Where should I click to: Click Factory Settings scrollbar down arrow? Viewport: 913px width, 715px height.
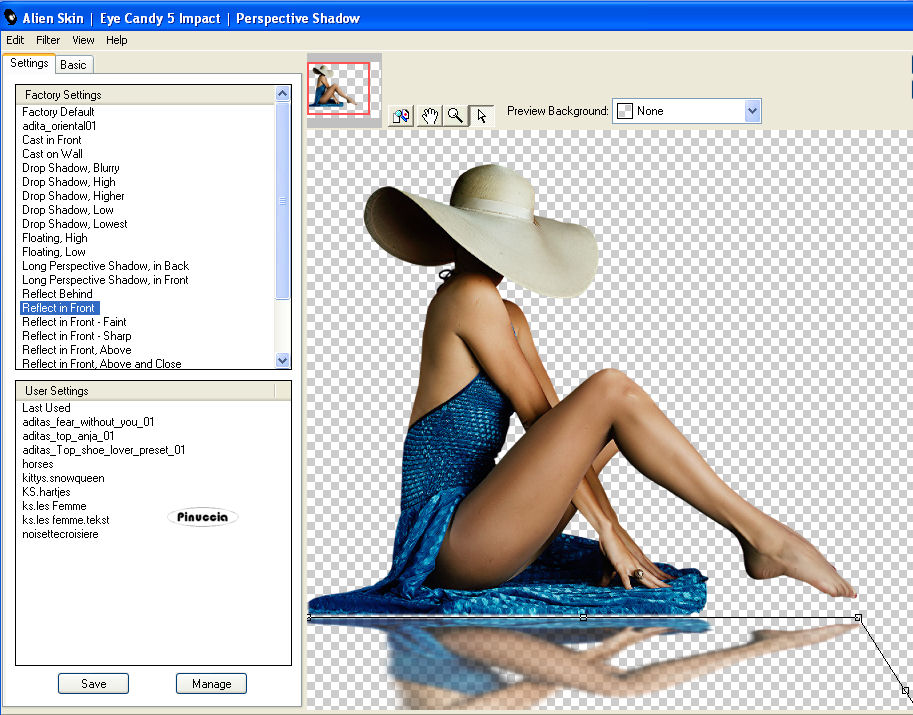coord(282,360)
